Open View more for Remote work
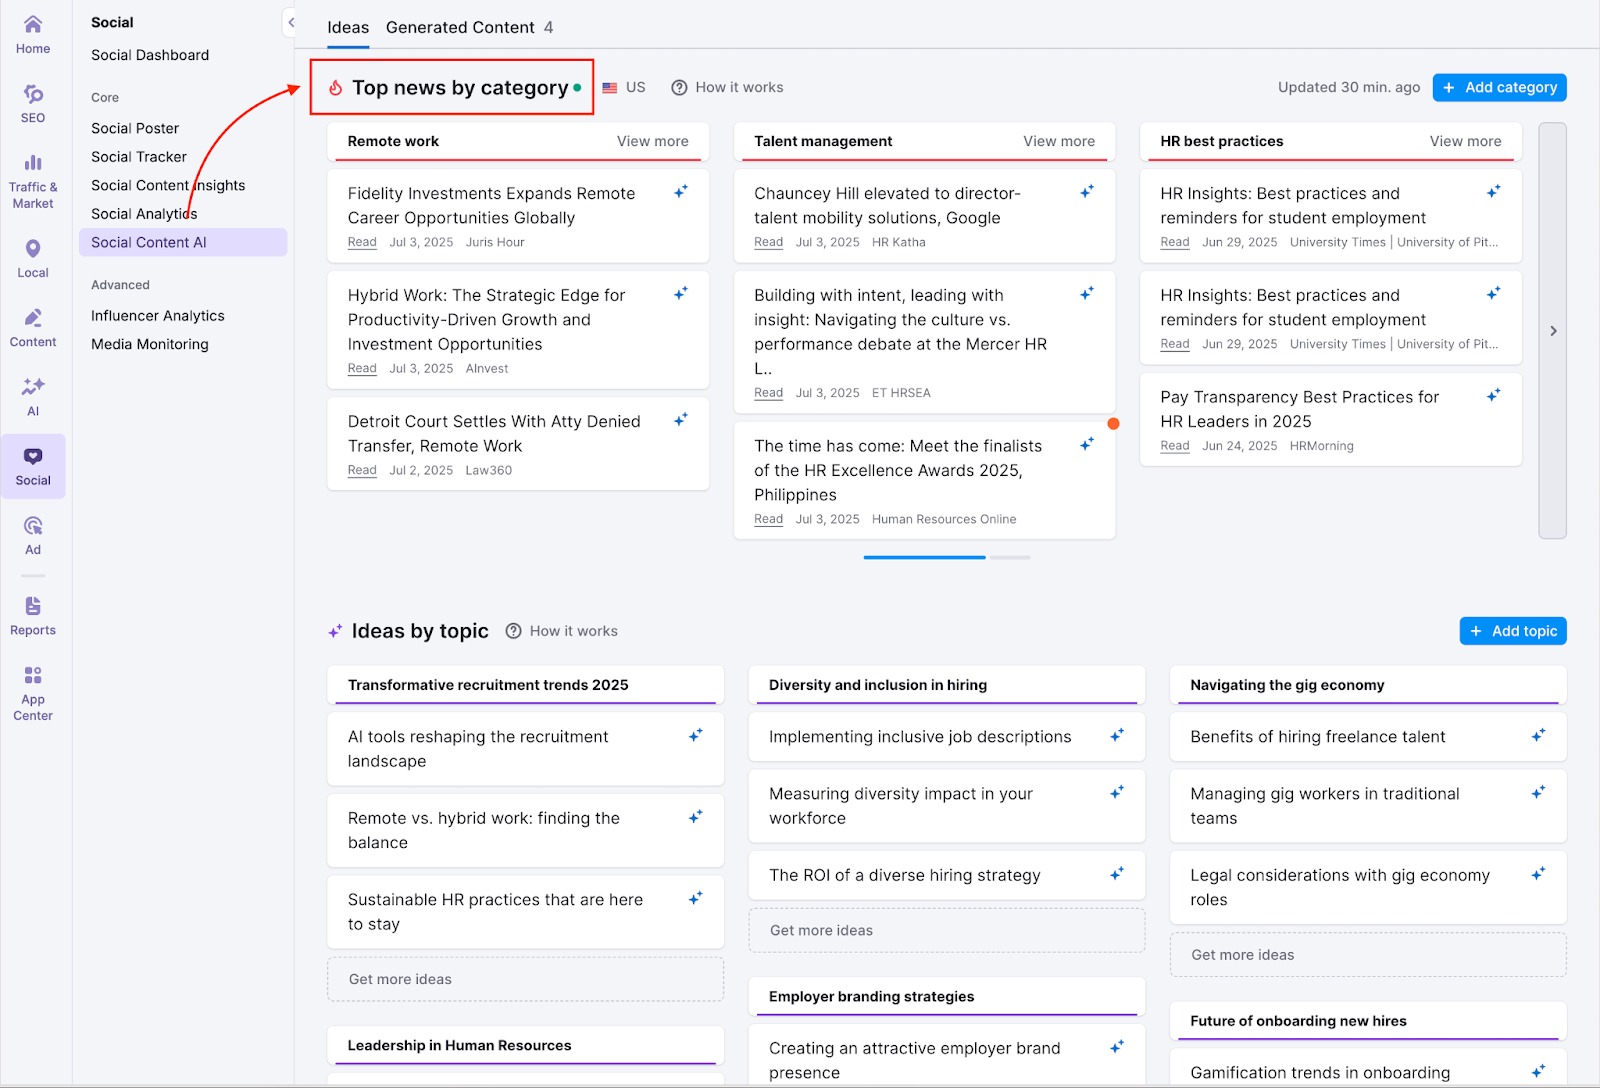This screenshot has width=1600, height=1088. (x=652, y=141)
